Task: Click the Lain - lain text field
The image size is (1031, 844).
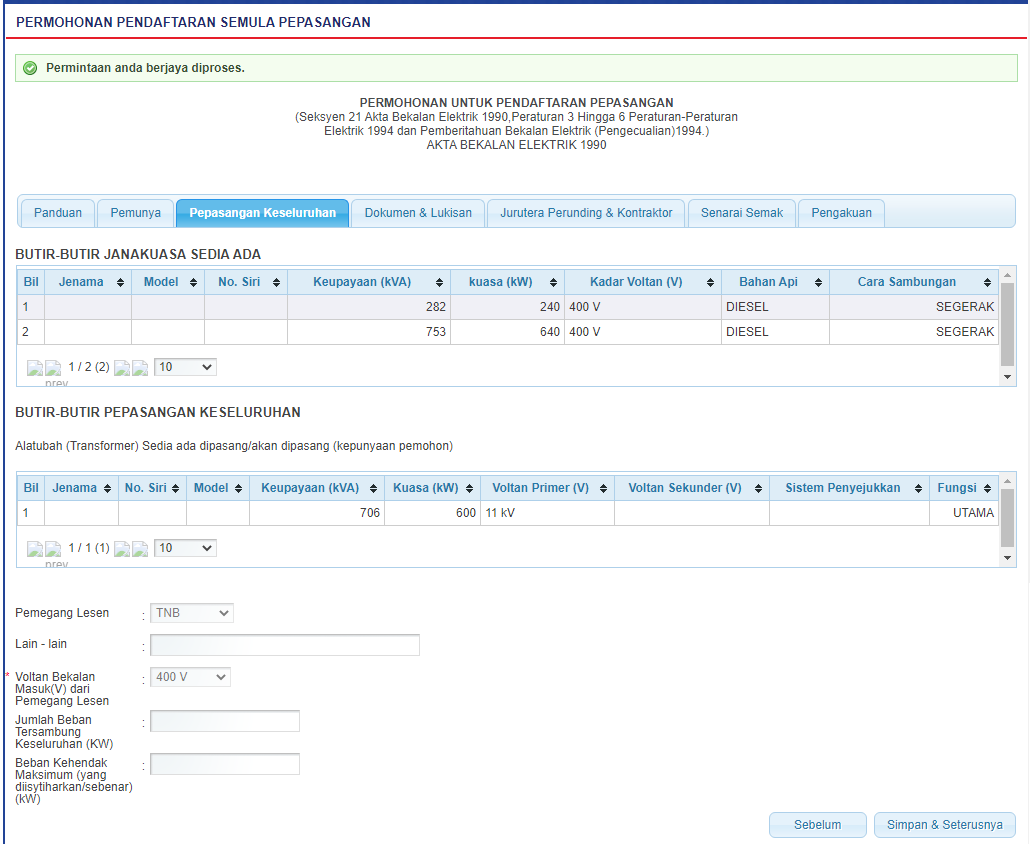Action: click(285, 645)
